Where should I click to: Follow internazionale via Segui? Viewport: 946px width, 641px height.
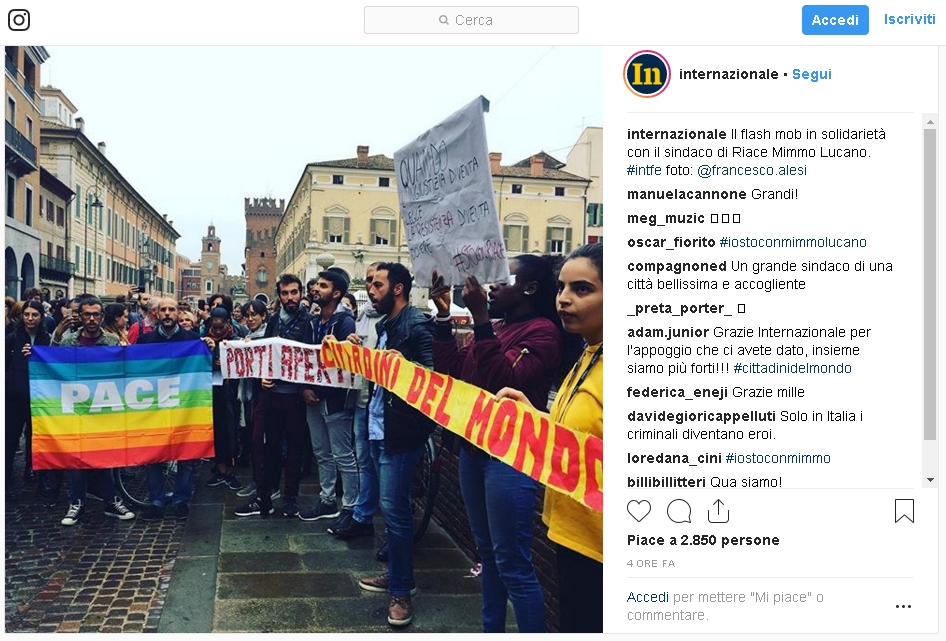[811, 74]
